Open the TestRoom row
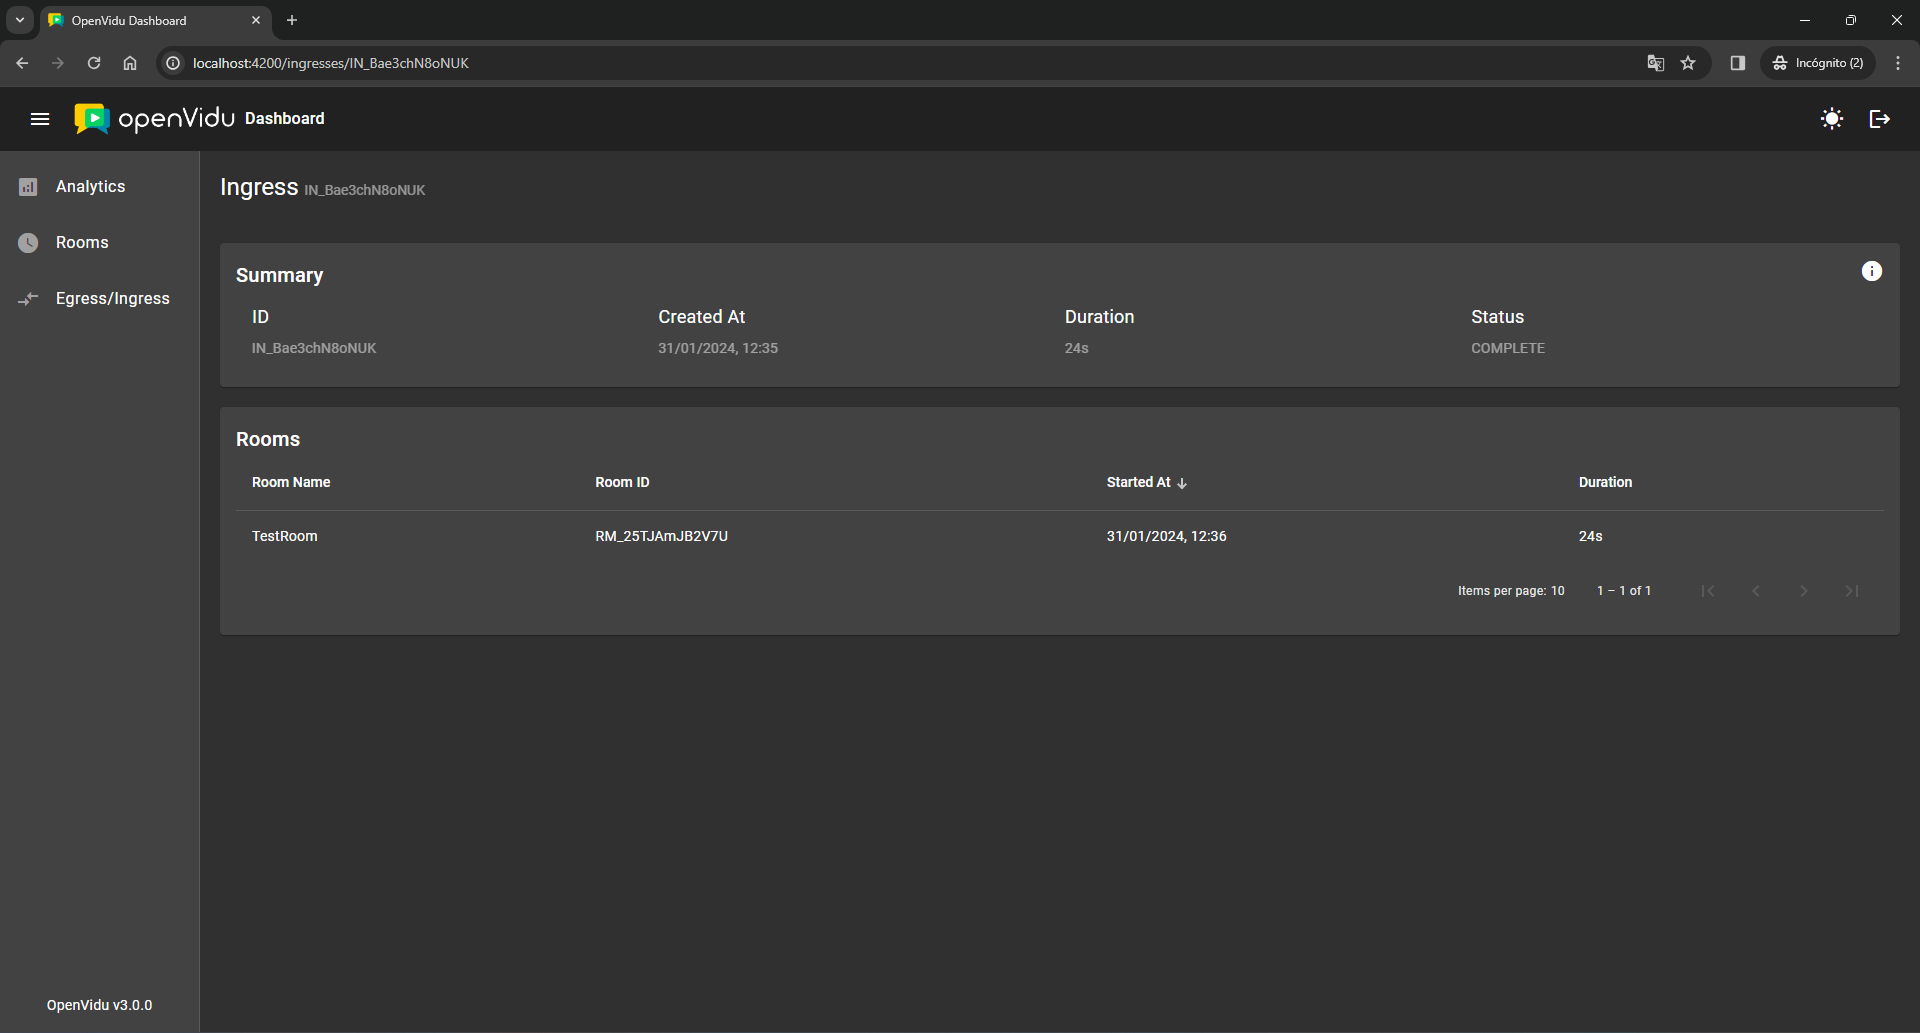The width and height of the screenshot is (1920, 1033). tap(285, 536)
